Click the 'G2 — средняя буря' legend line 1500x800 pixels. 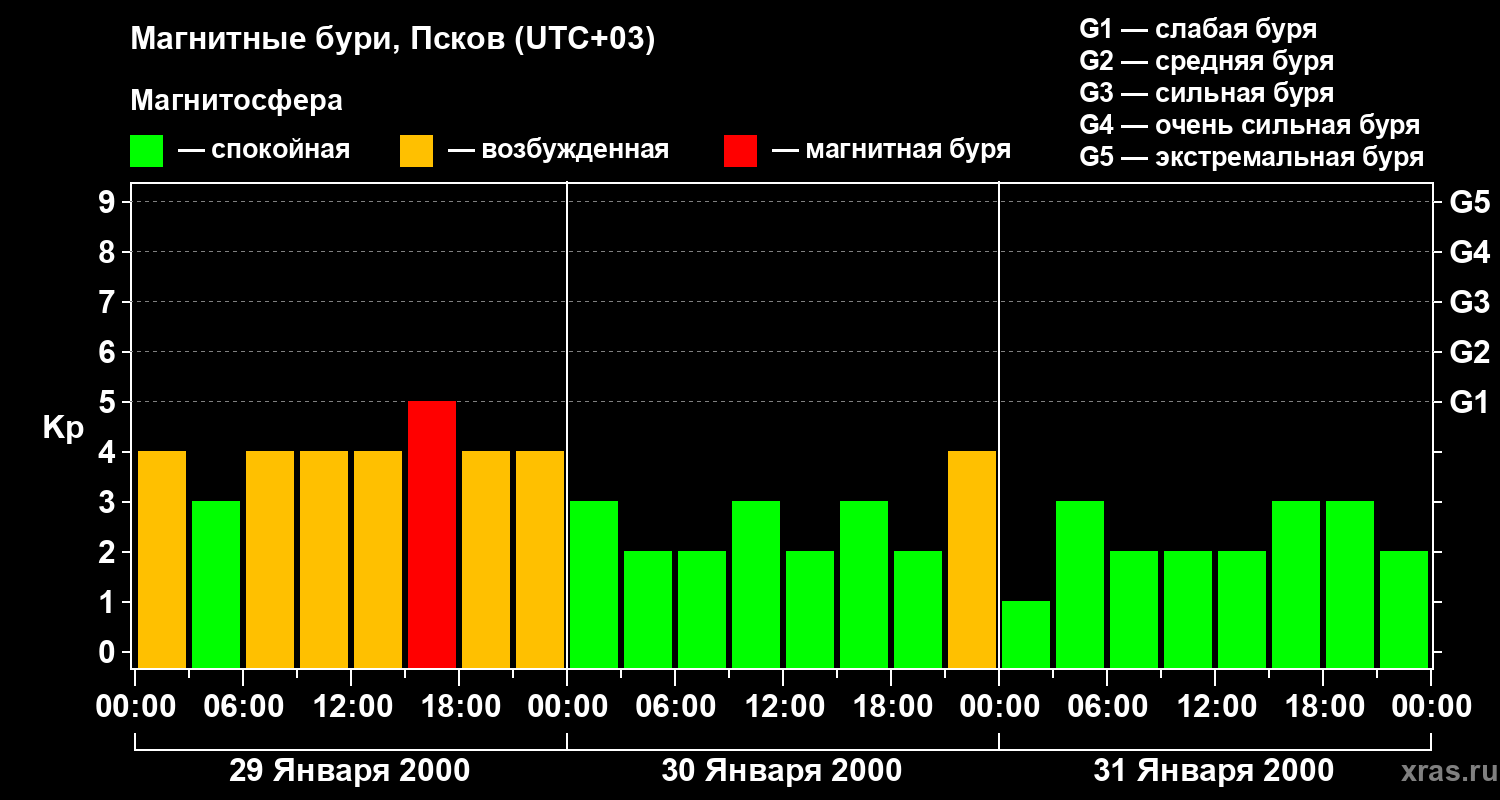pyautogui.click(x=1207, y=62)
